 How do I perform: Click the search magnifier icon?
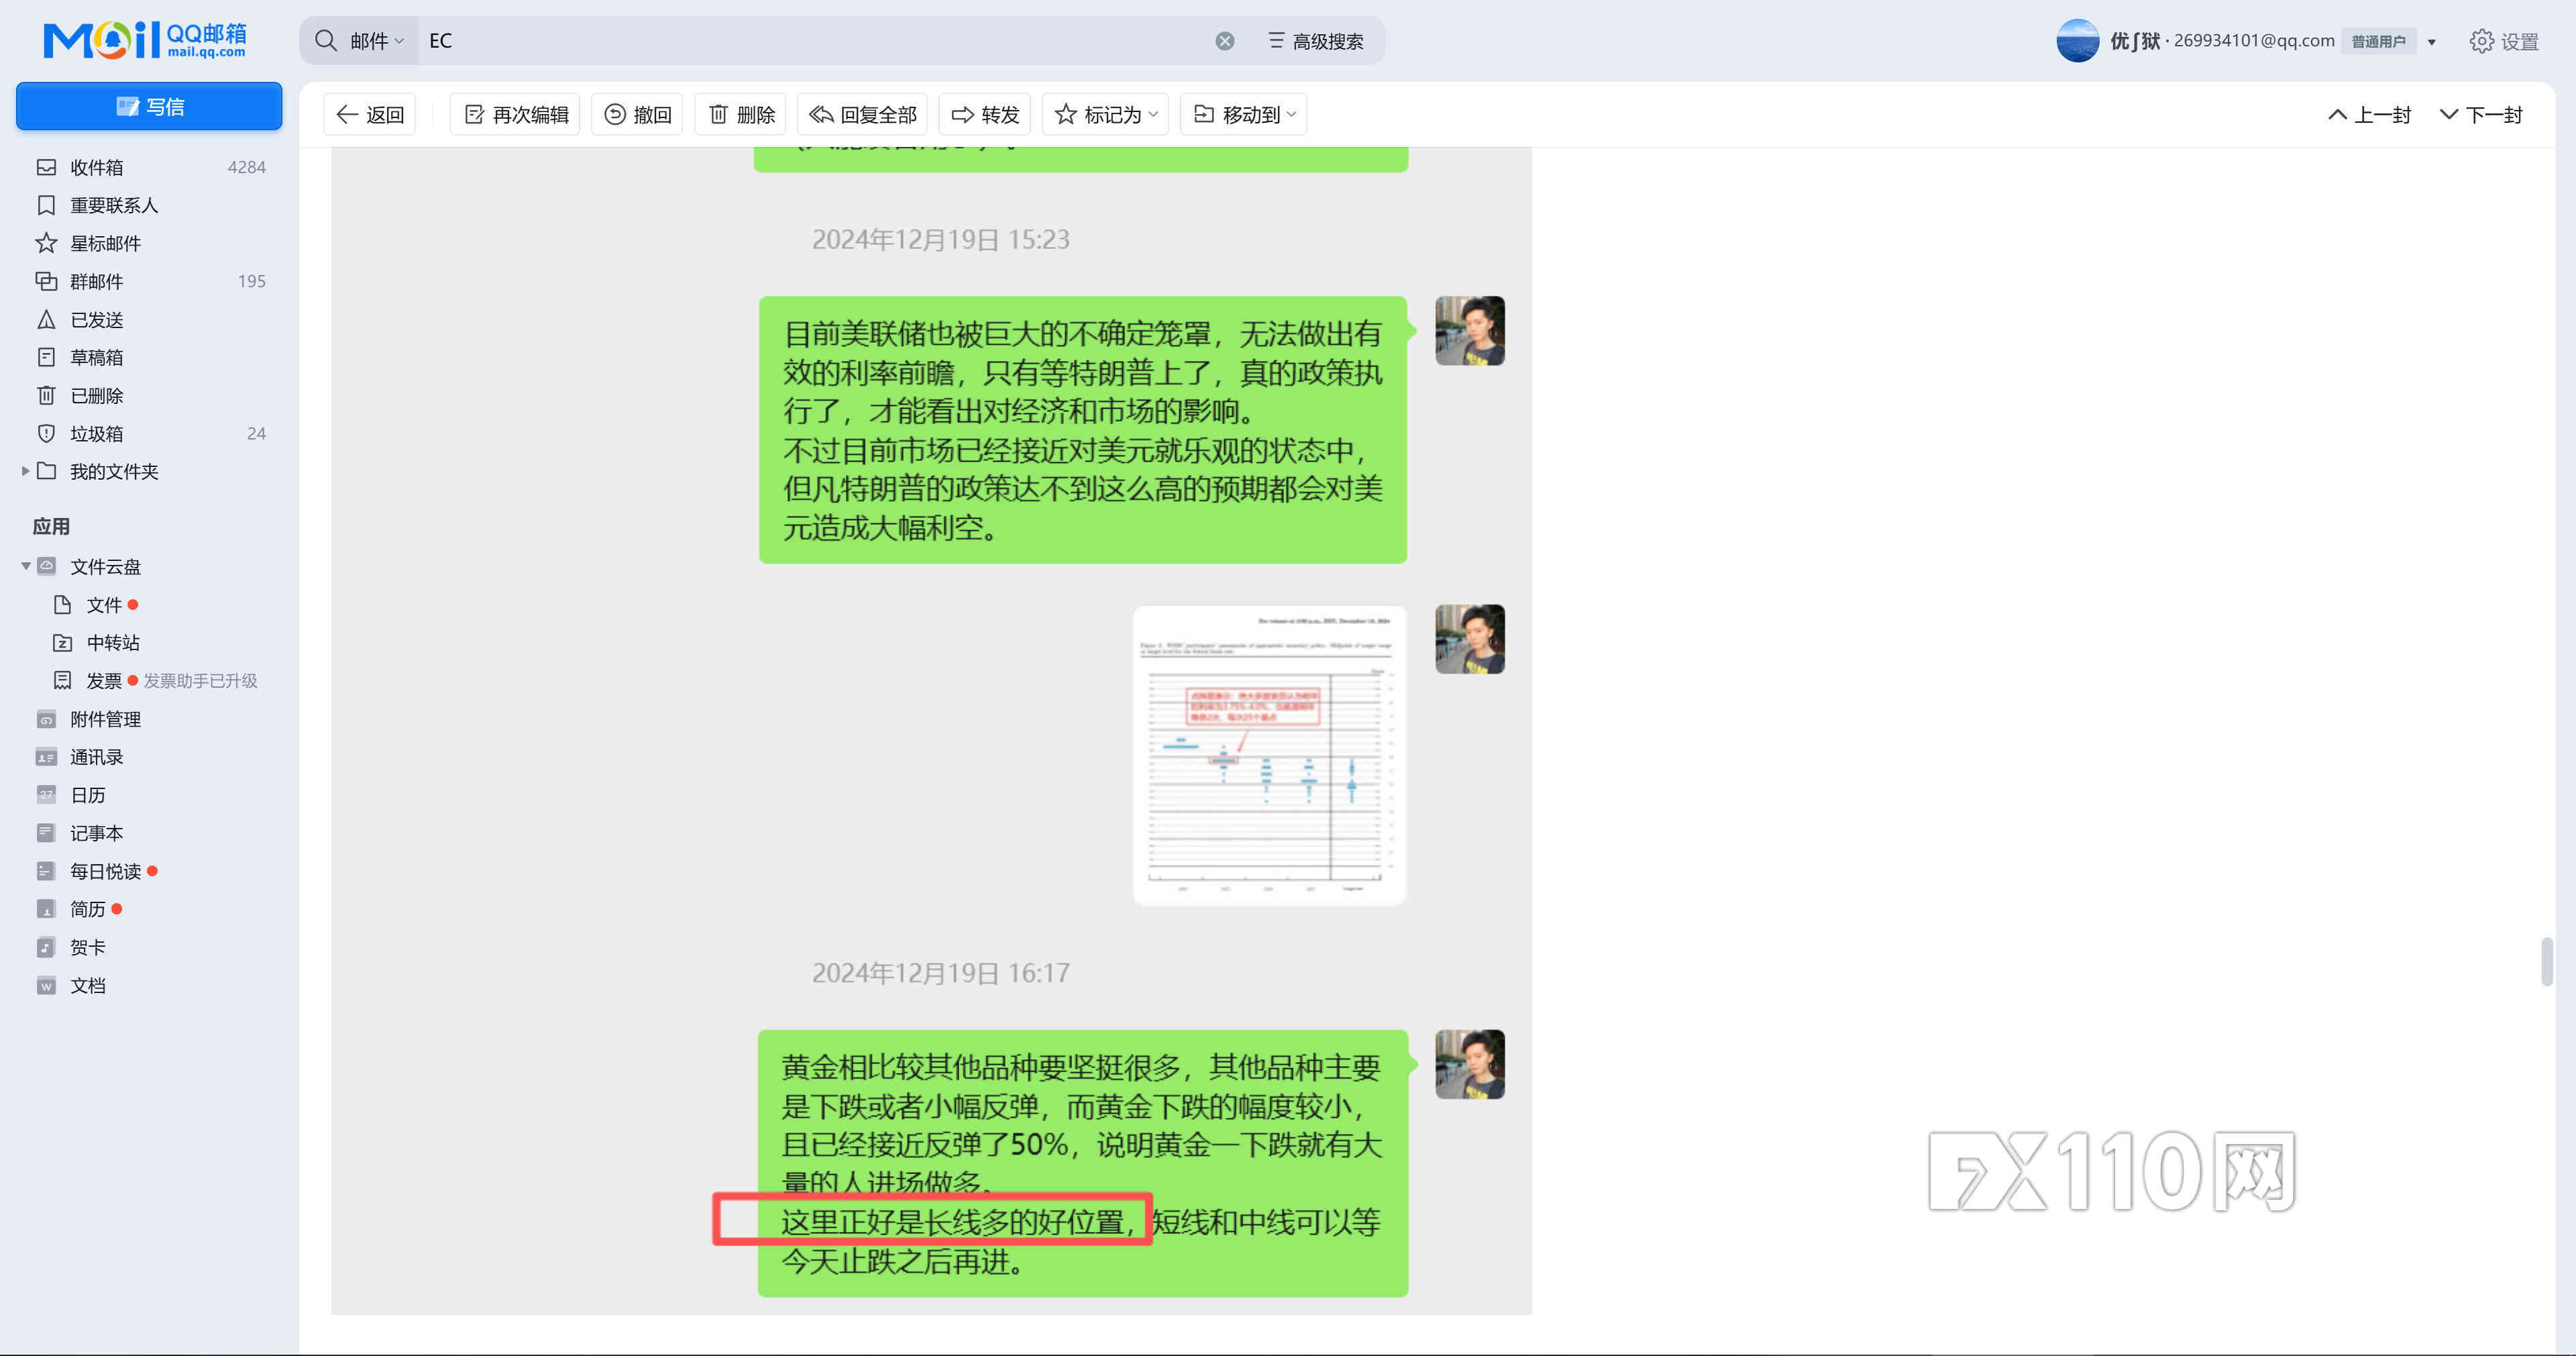tap(326, 41)
